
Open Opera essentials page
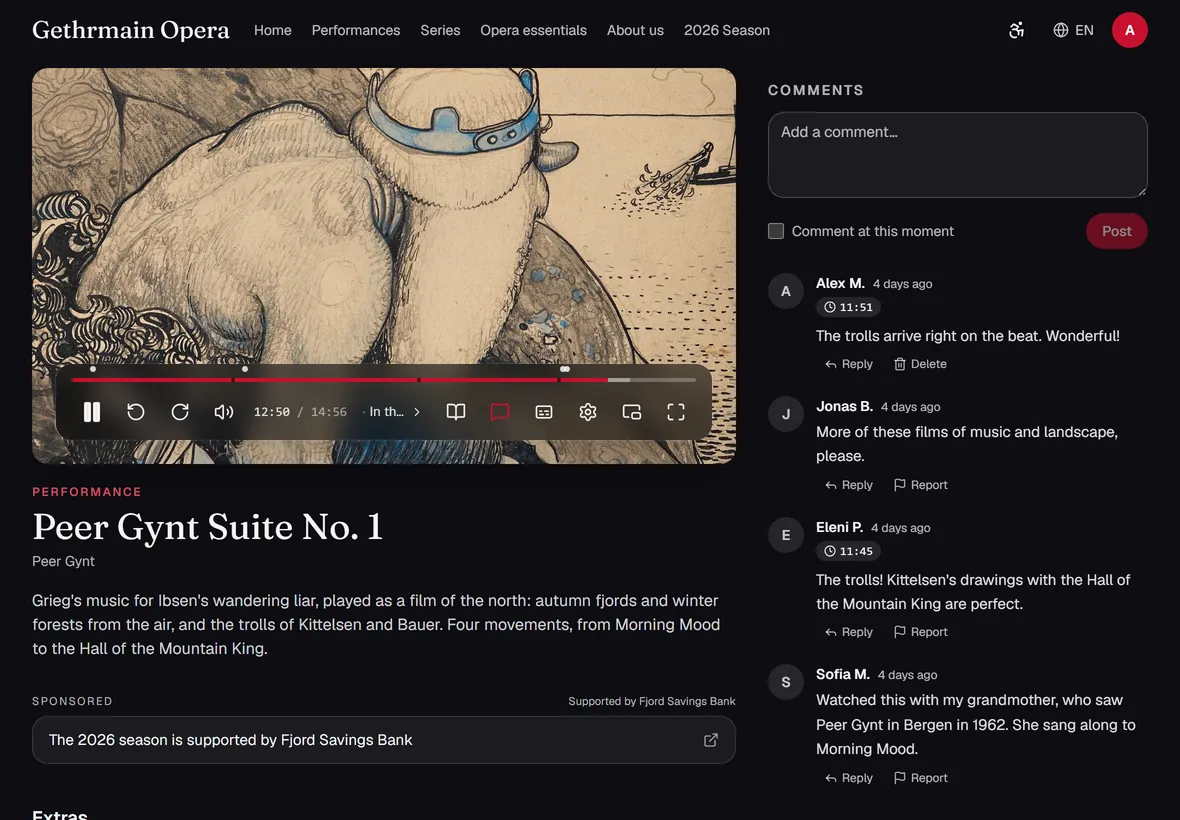pyautogui.click(x=534, y=30)
